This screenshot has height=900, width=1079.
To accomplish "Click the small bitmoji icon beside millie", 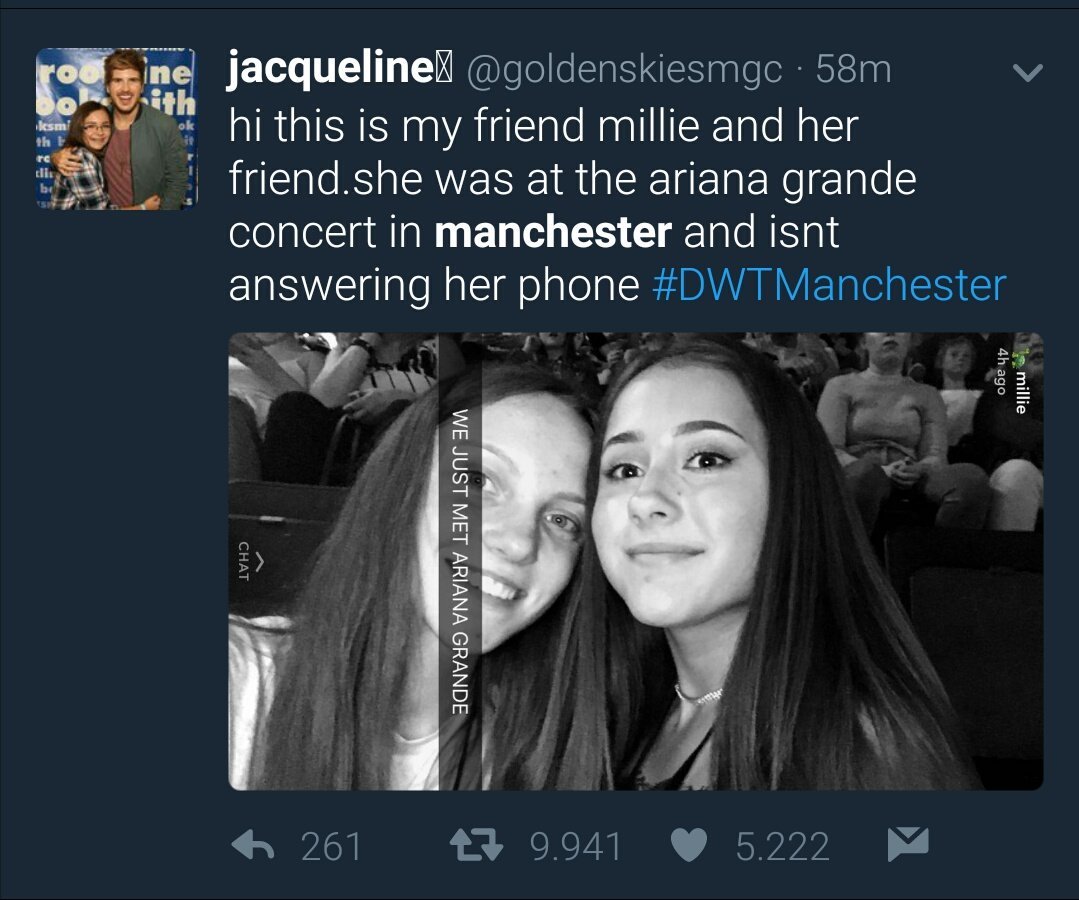I will 1022,357.
